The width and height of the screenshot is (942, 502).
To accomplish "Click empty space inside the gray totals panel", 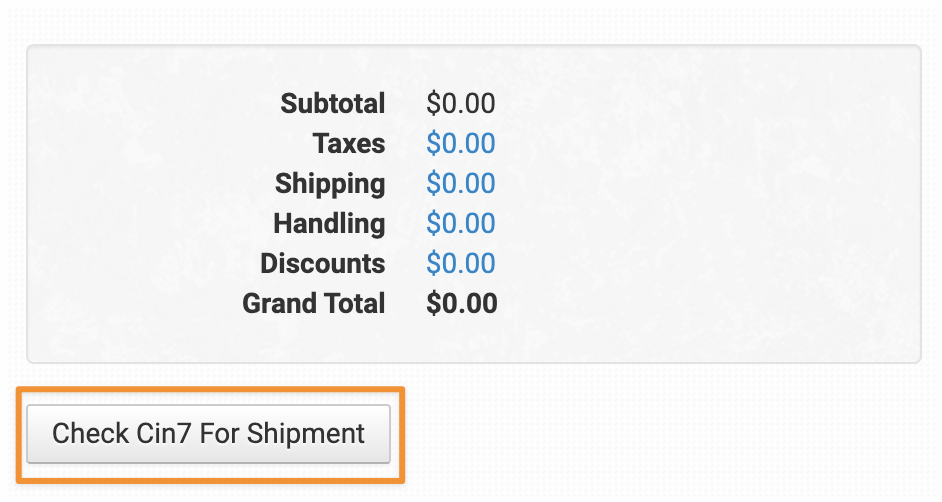I will coord(720,200).
